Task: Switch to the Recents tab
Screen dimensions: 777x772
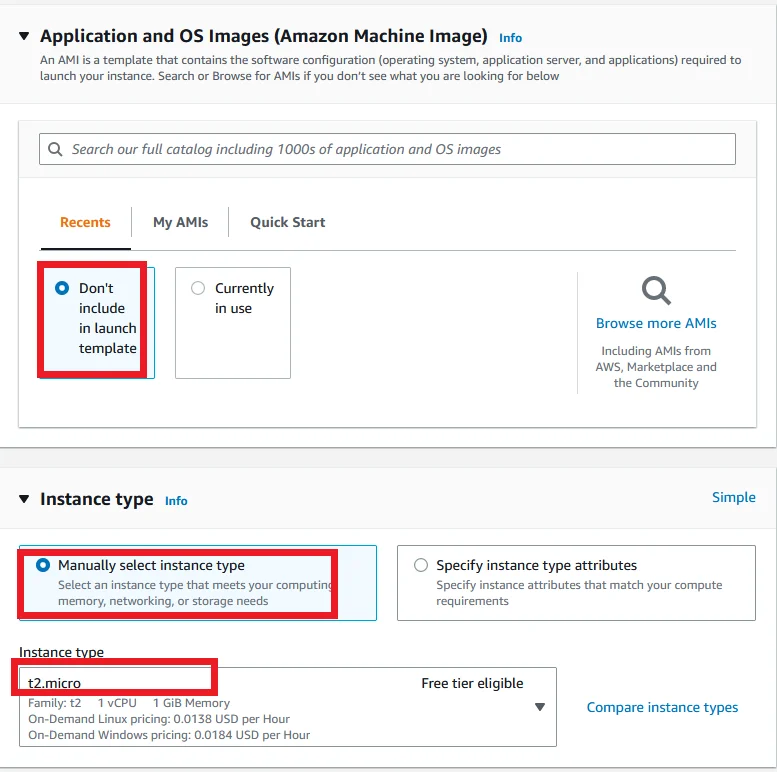Action: (85, 222)
